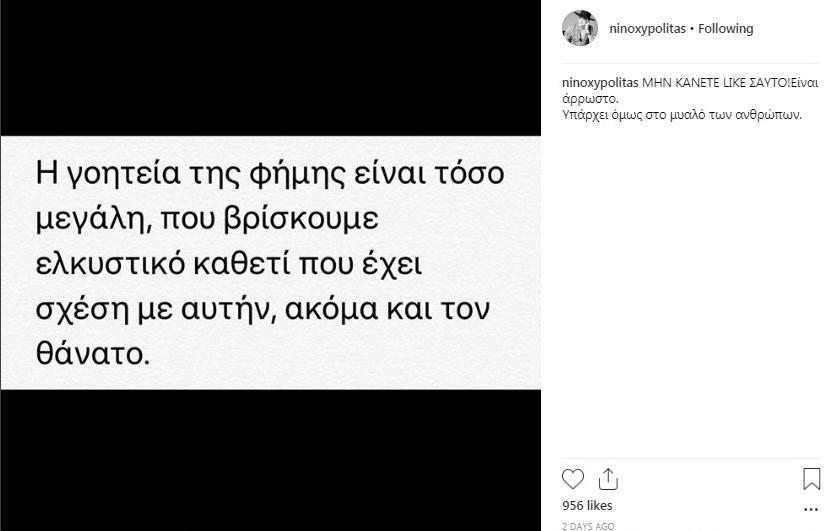The height and width of the screenshot is (531, 837).
Task: Click the second caption line beginning Υπάρχει
Action: [682, 115]
